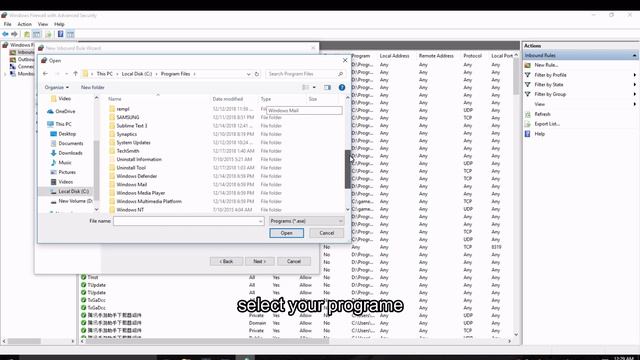Image resolution: width=640 pixels, height=360 pixels.
Task: Click the Refresh icon in the Actions pane
Action: pos(528,114)
